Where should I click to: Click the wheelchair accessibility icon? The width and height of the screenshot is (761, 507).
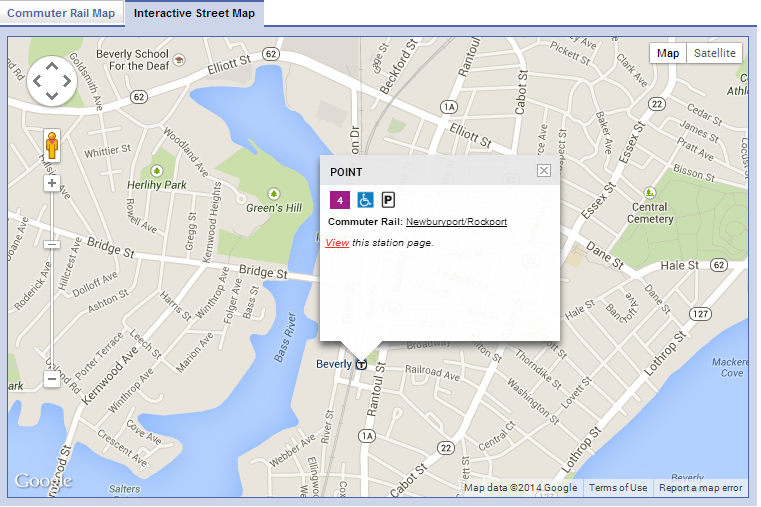coord(365,200)
